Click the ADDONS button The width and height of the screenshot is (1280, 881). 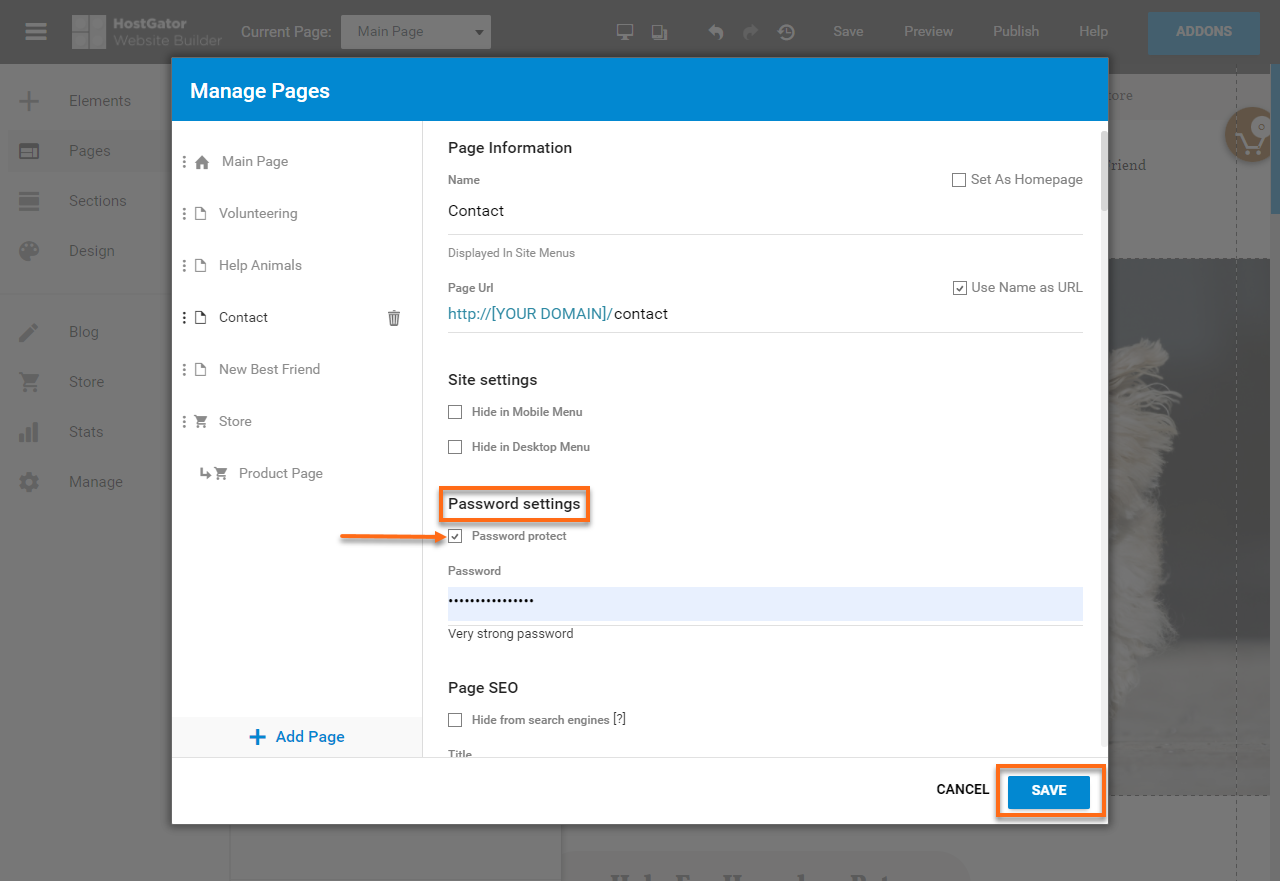(x=1203, y=32)
